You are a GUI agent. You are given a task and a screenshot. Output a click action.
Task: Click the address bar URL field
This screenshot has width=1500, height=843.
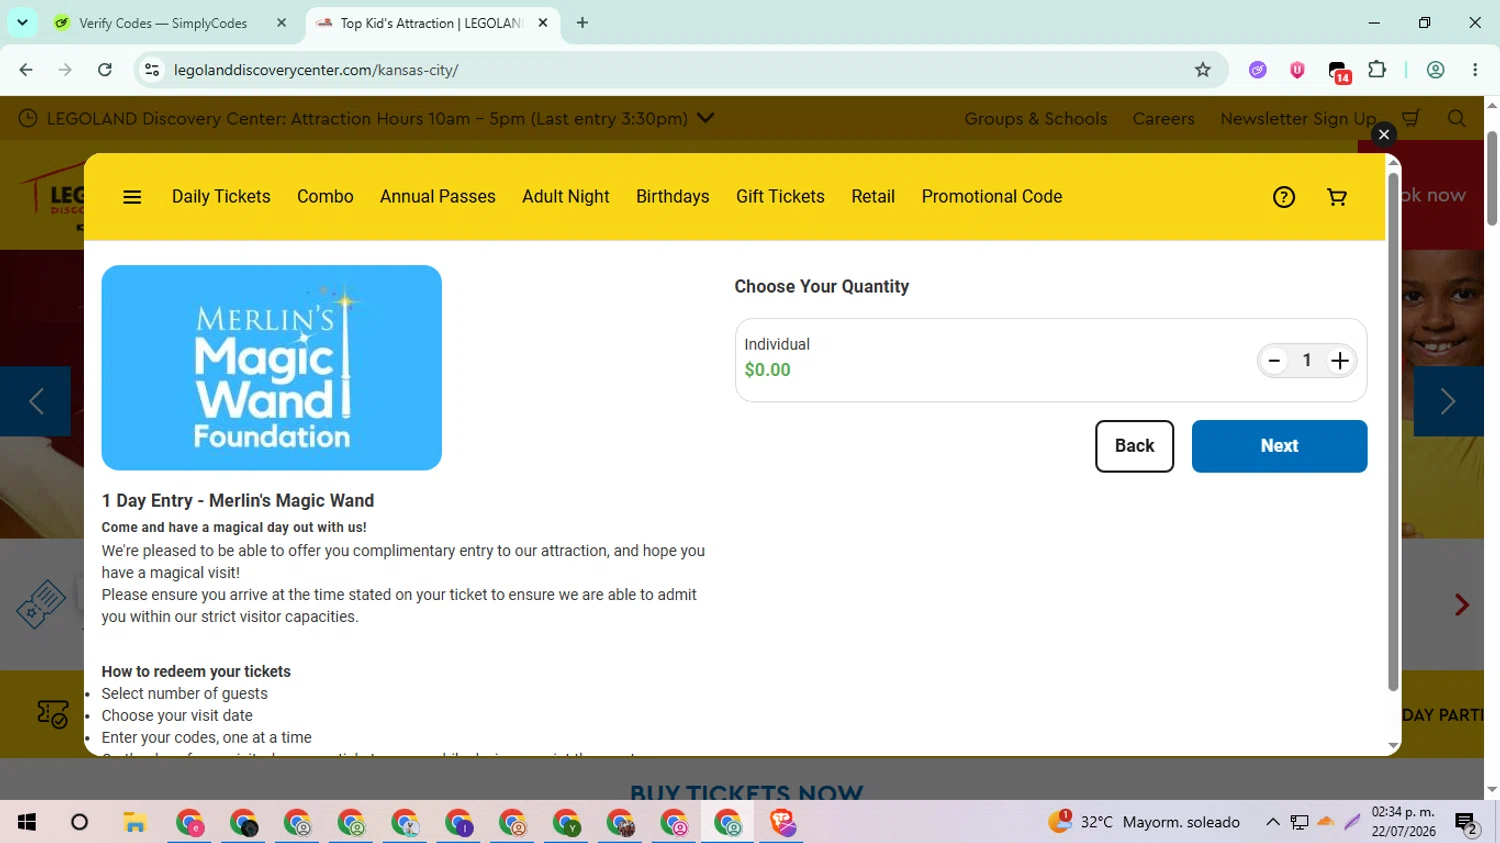tap(680, 70)
